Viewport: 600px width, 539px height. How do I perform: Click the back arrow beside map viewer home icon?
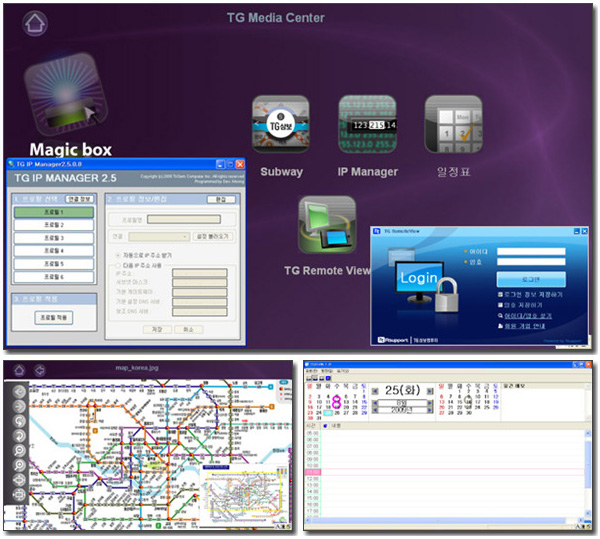[39, 370]
